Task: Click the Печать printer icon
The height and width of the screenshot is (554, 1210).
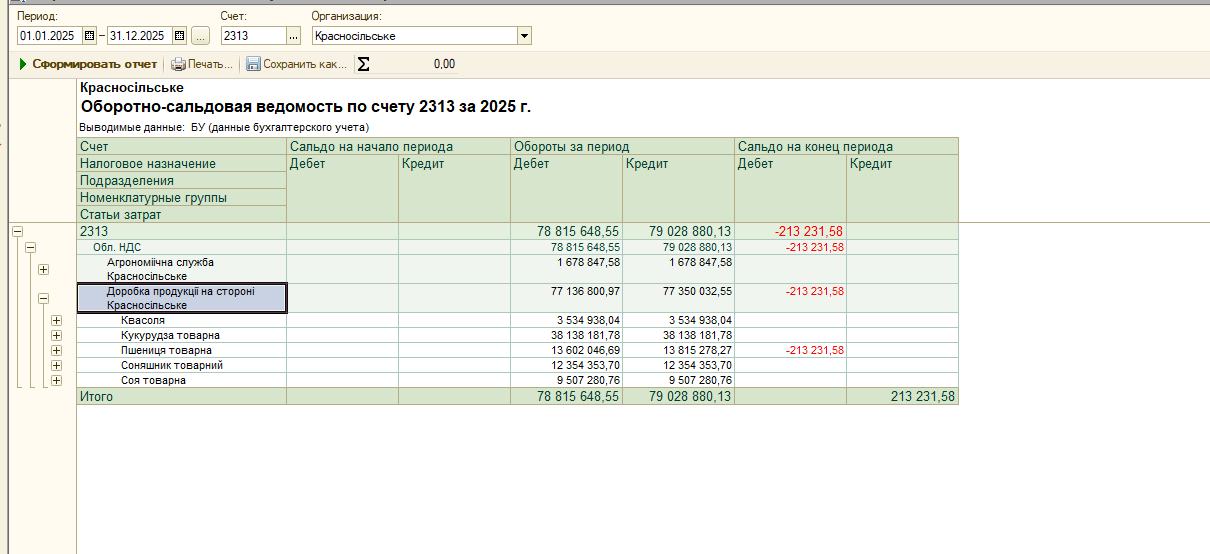Action: pyautogui.click(x=178, y=64)
